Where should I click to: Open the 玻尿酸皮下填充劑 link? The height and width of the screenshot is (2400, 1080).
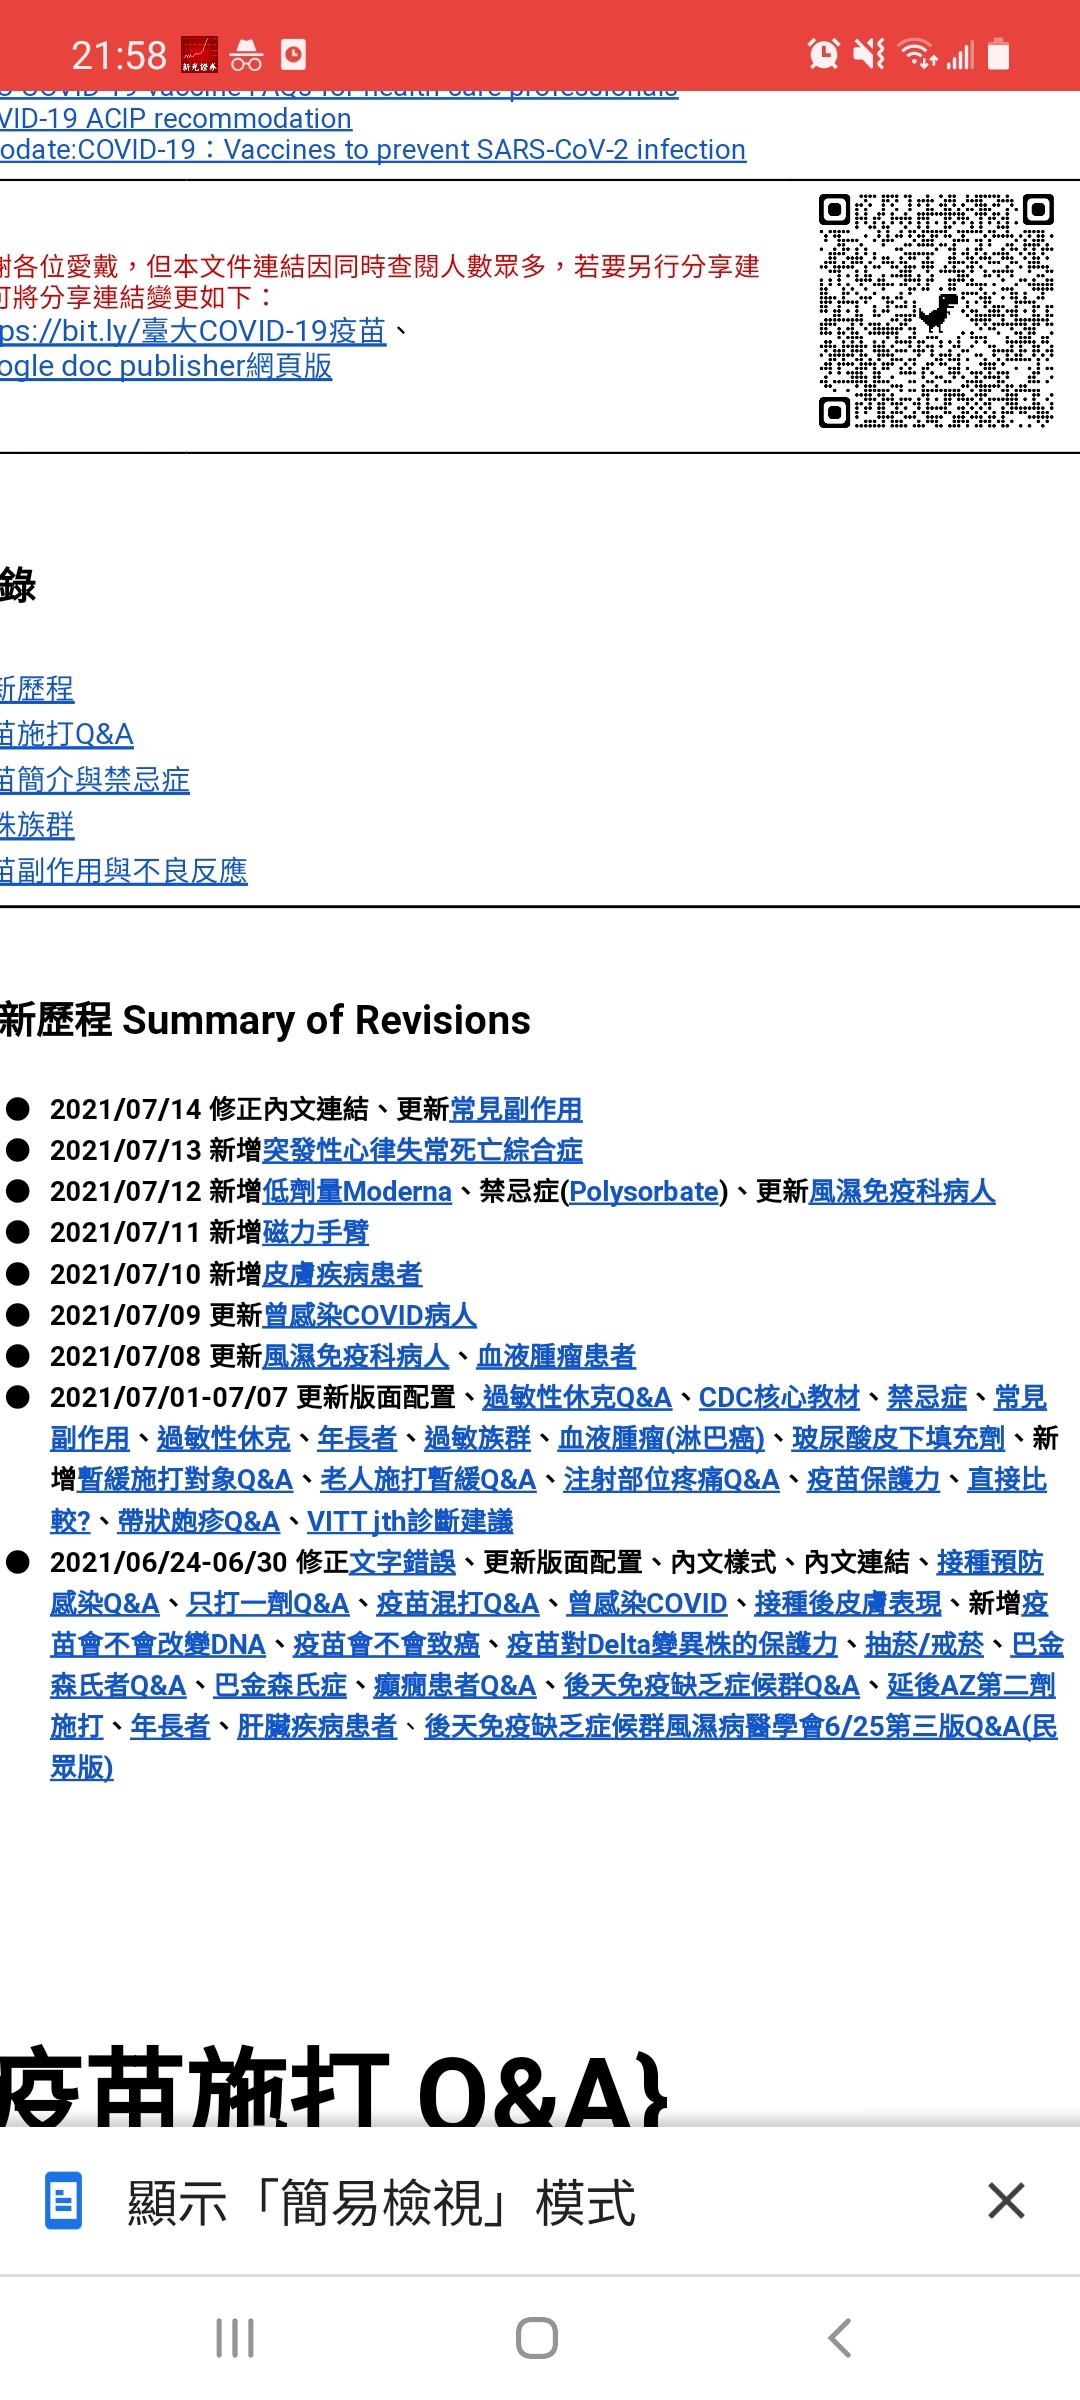[898, 1438]
